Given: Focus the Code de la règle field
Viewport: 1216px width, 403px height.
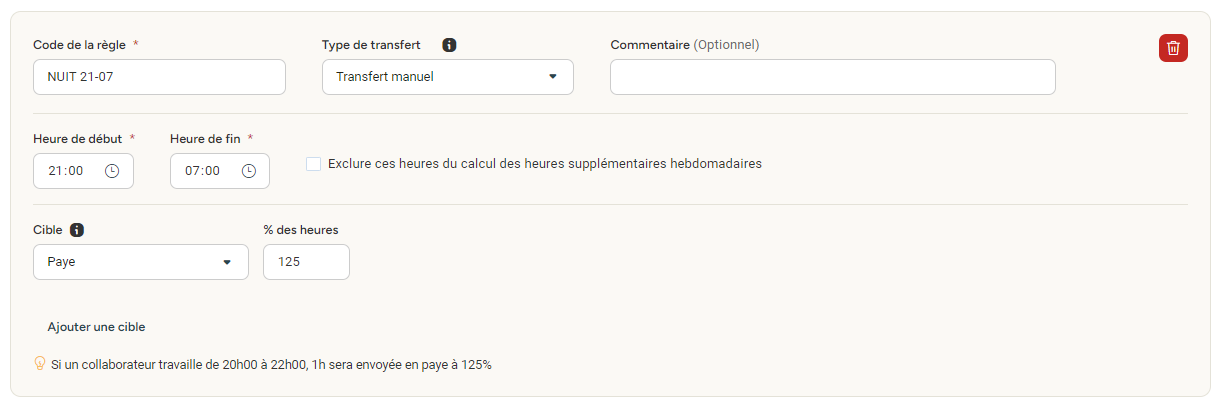Looking at the screenshot, I should click(159, 77).
